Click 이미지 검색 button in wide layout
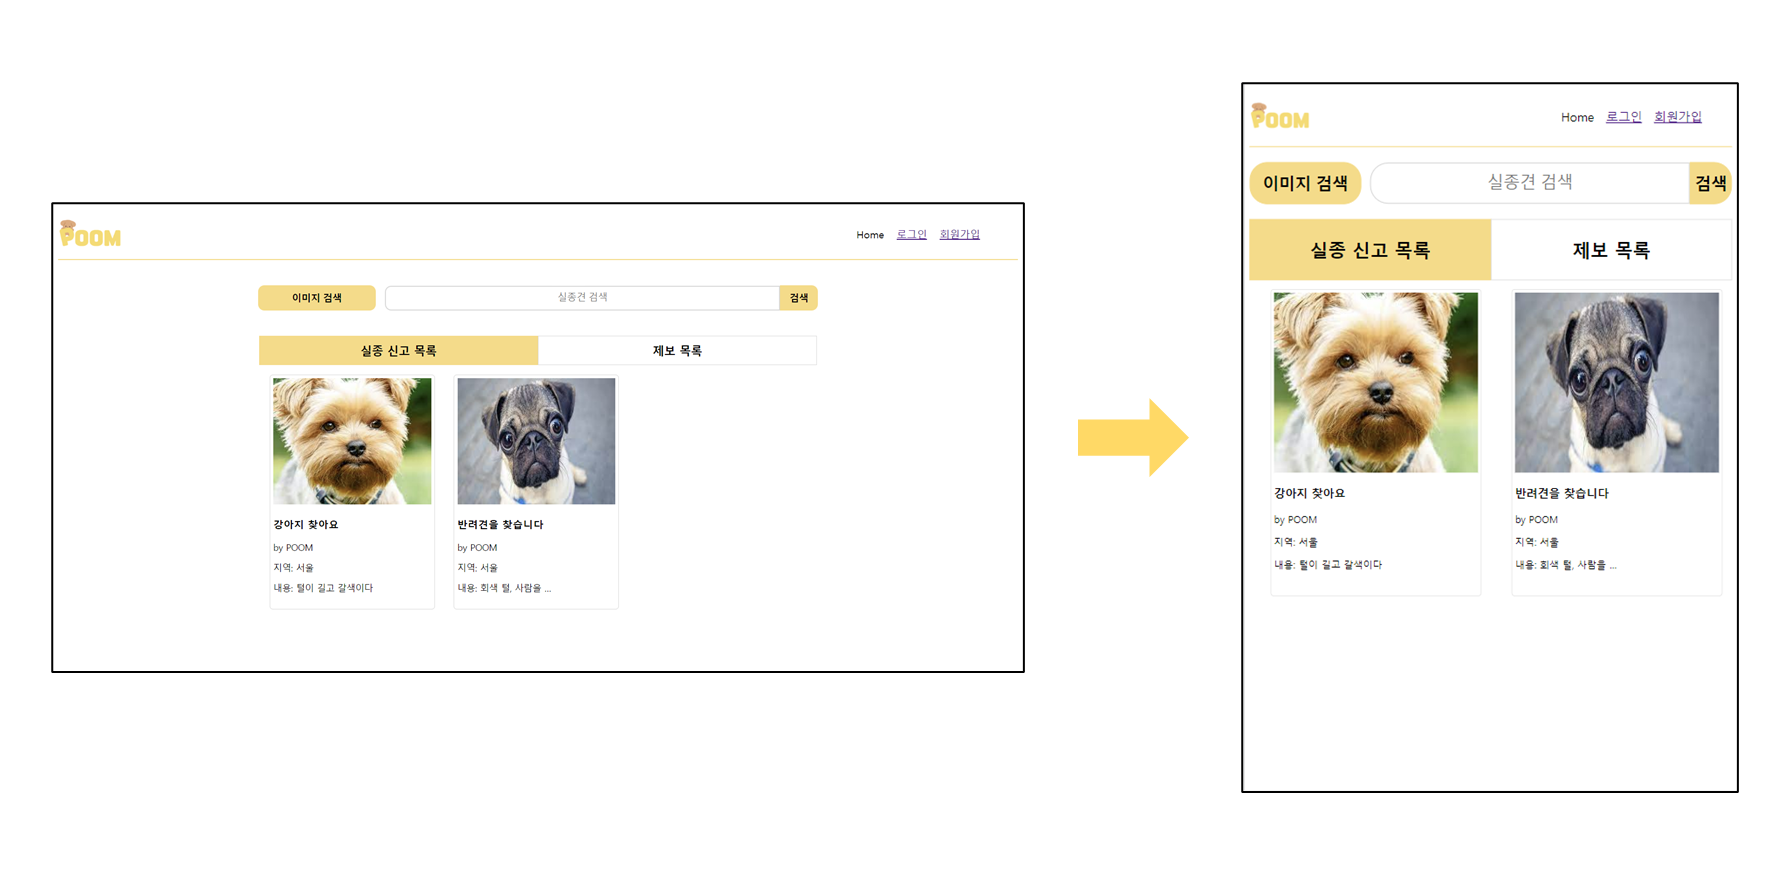Image resolution: width=1790 pixels, height=875 pixels. click(317, 298)
